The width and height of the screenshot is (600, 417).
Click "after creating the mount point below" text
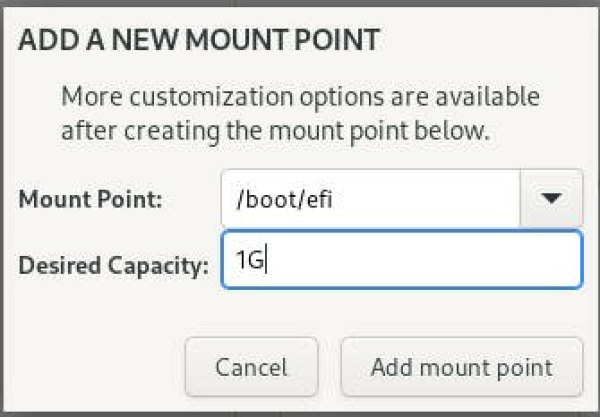[x=275, y=130]
